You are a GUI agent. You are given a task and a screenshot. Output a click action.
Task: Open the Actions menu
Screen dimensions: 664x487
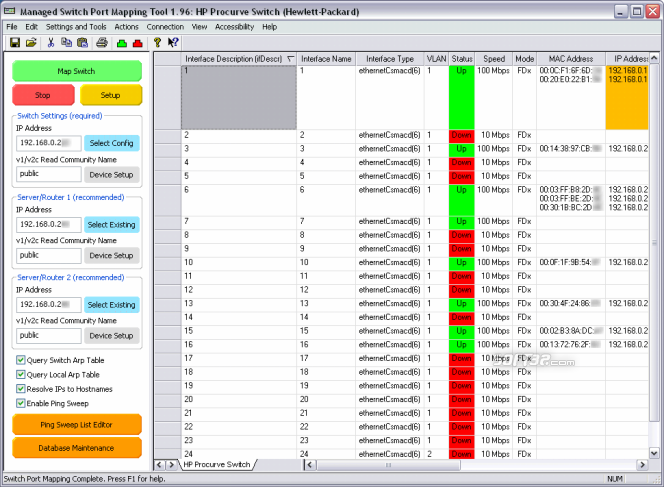[x=127, y=27]
